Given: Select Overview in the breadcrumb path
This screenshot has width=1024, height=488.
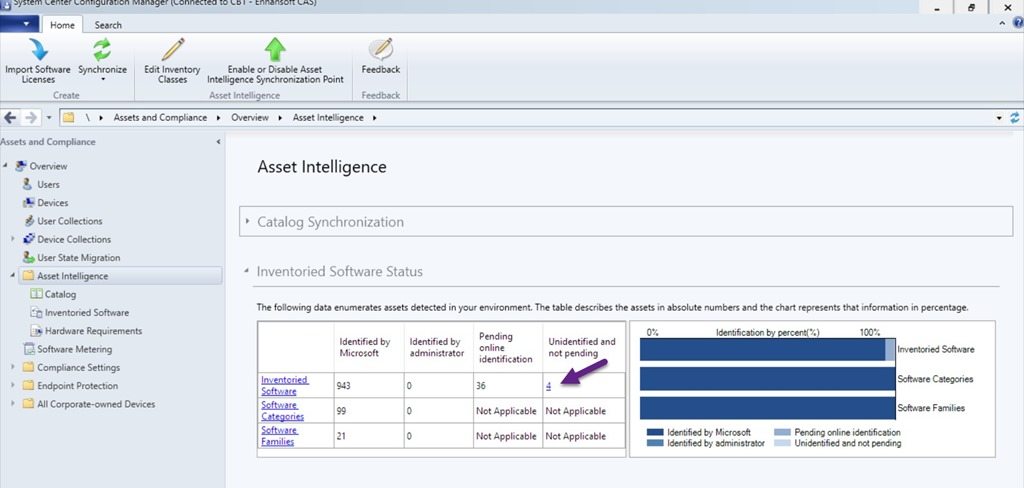Looking at the screenshot, I should click(x=249, y=118).
